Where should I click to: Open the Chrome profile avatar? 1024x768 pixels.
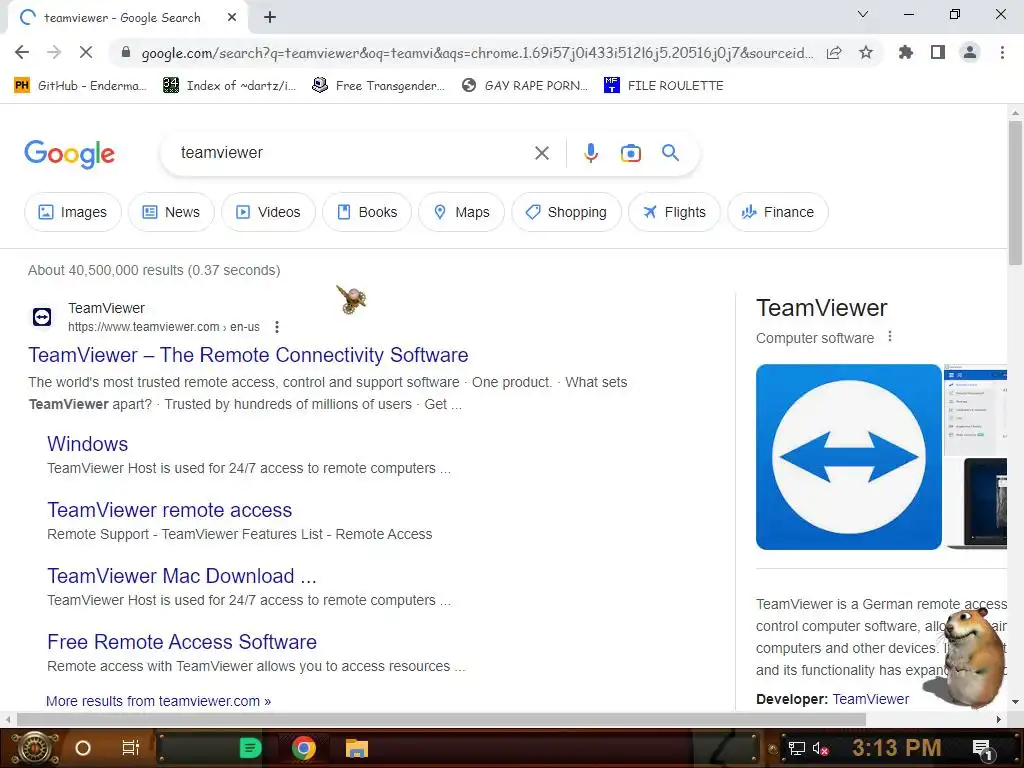(970, 52)
